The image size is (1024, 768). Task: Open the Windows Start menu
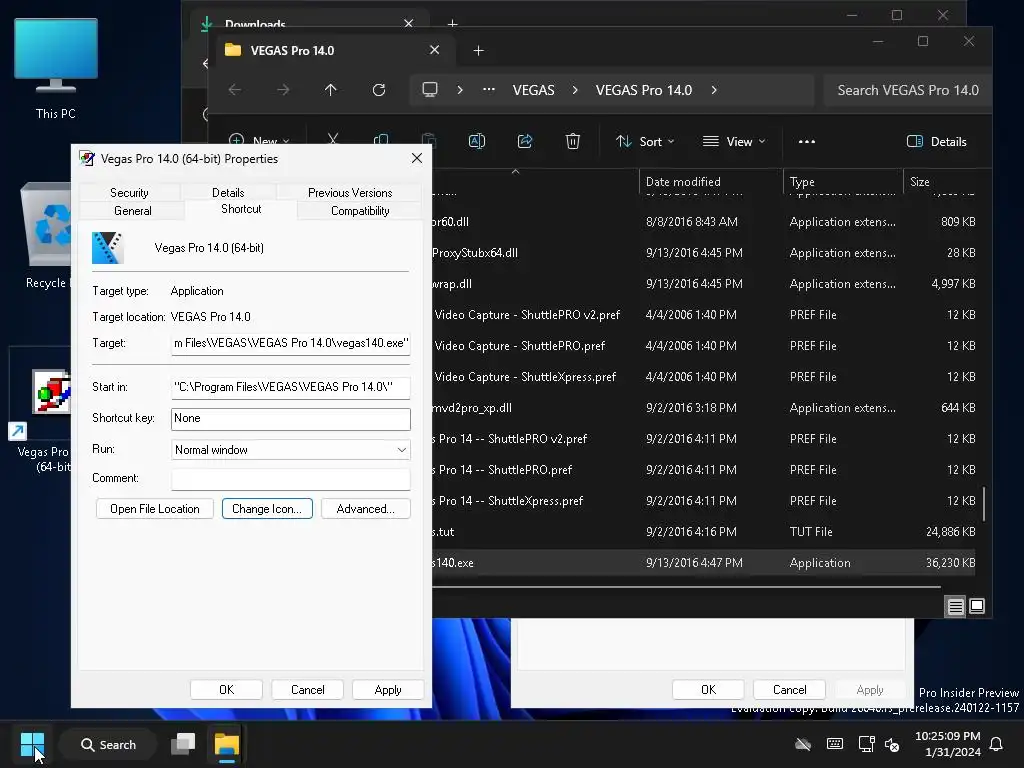[x=32, y=744]
